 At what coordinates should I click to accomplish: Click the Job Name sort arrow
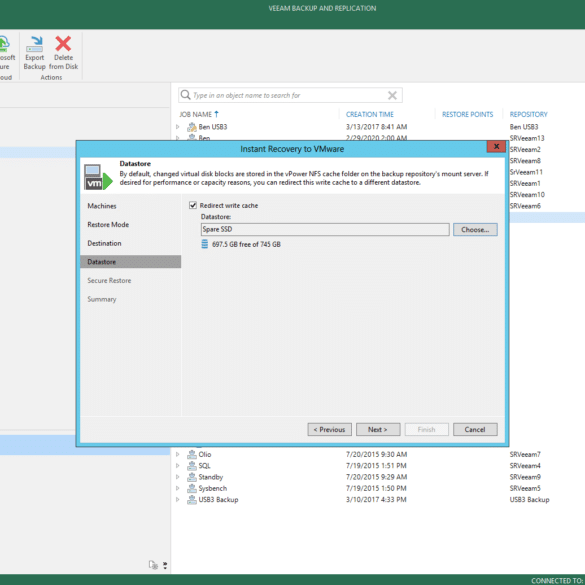(x=216, y=114)
